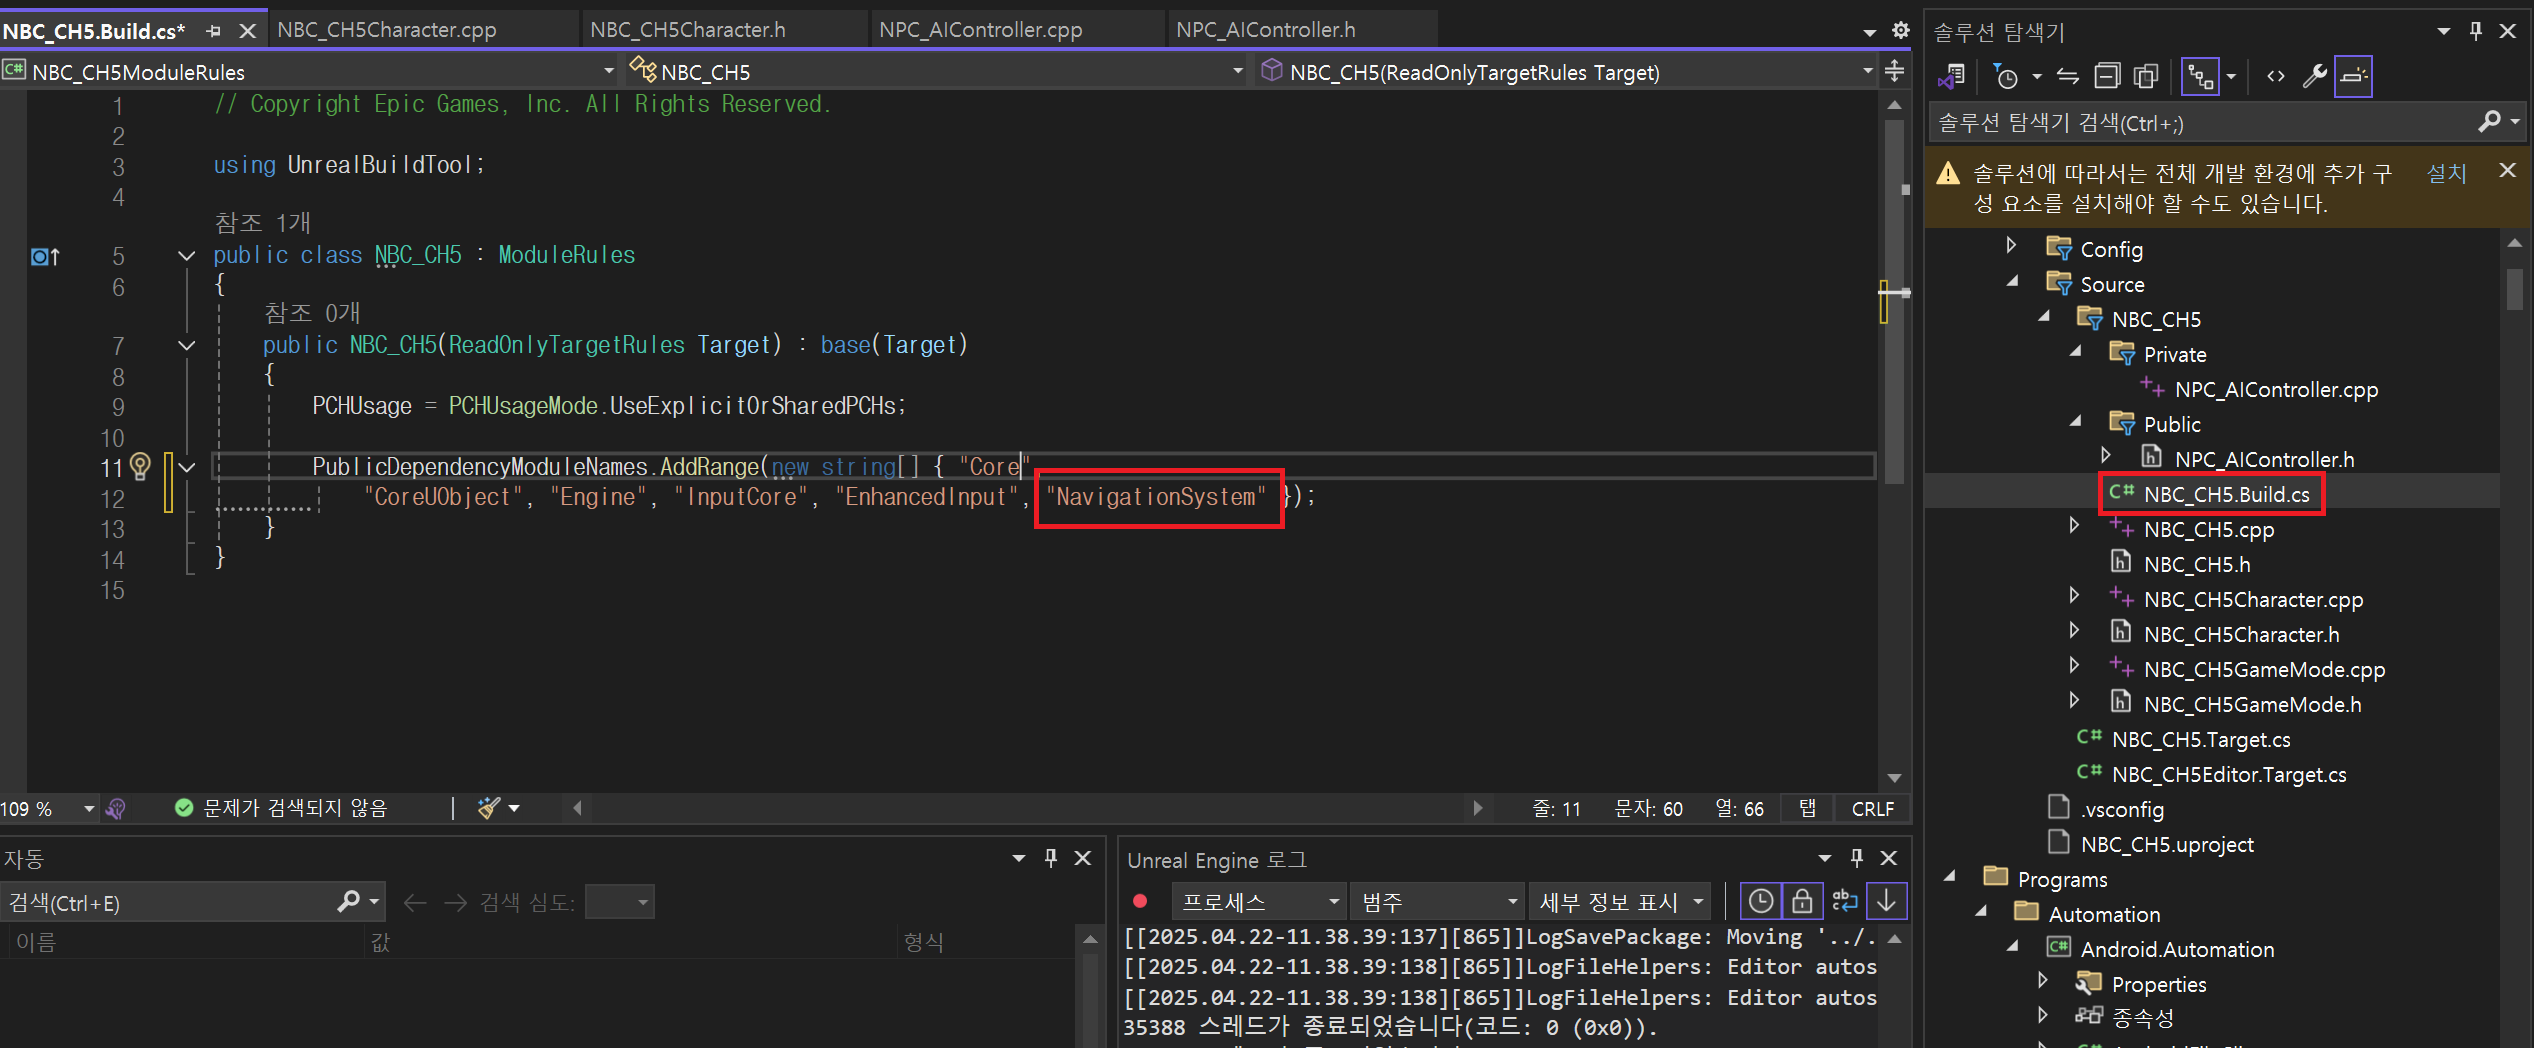Open properties wrench icon in Solution Explorer

click(2315, 76)
